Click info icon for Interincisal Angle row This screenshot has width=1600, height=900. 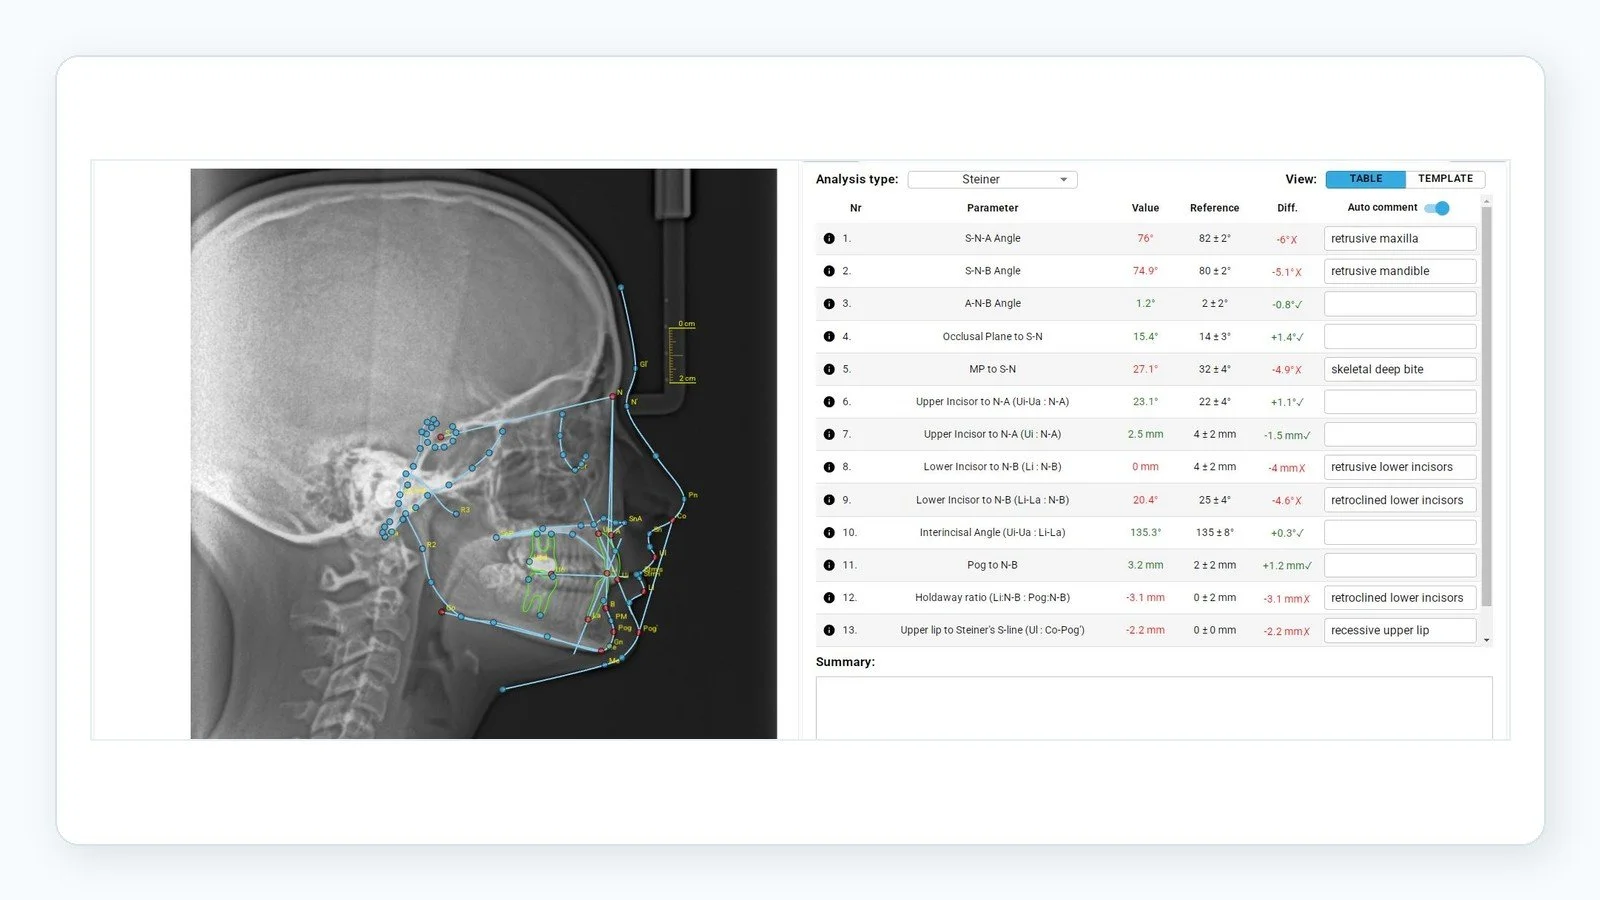click(829, 533)
